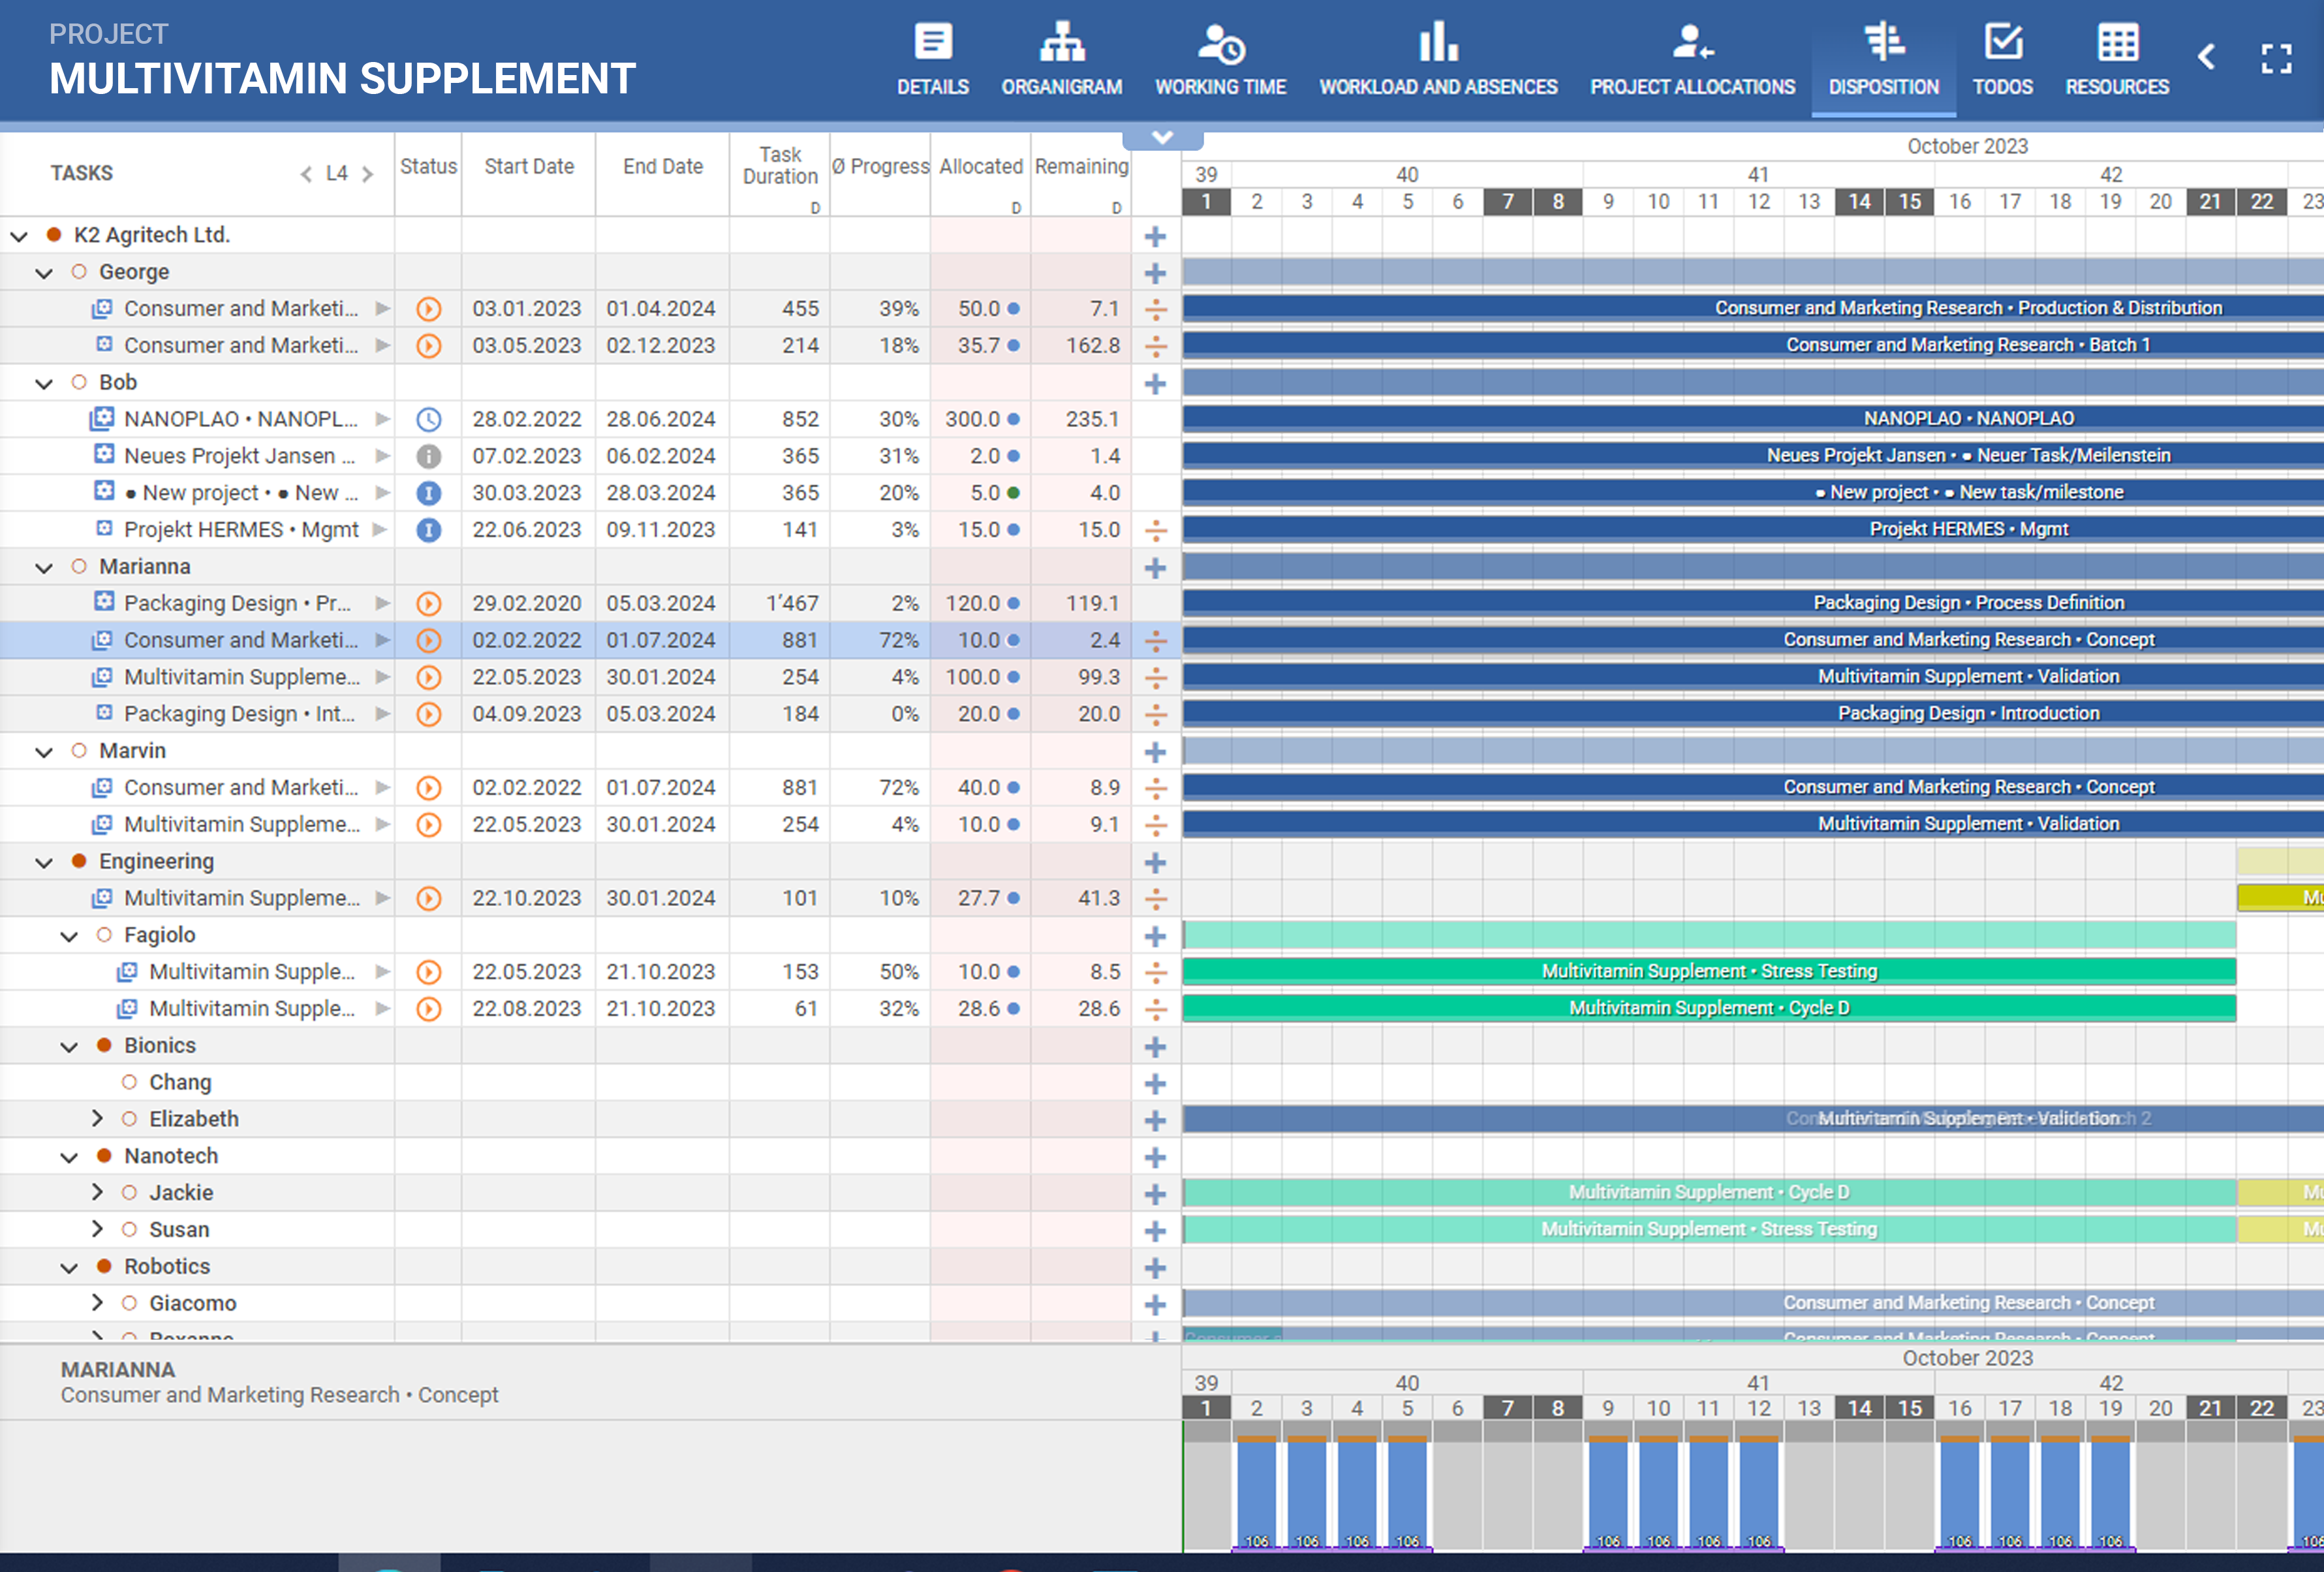
Task: Expand Elizabeth's tasks
Action: tap(97, 1118)
